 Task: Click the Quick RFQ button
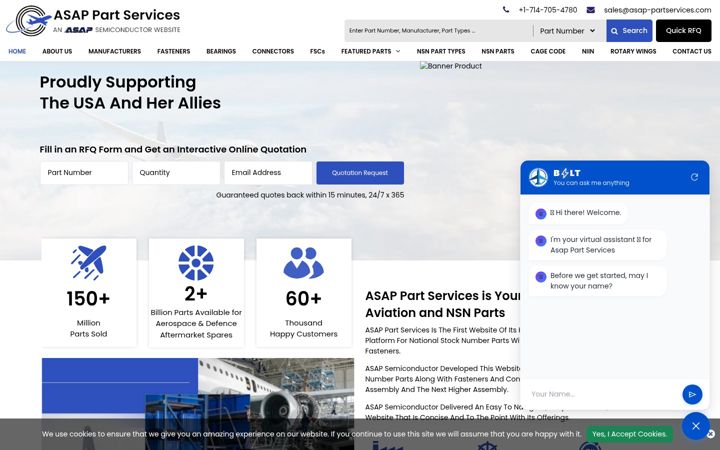683,31
